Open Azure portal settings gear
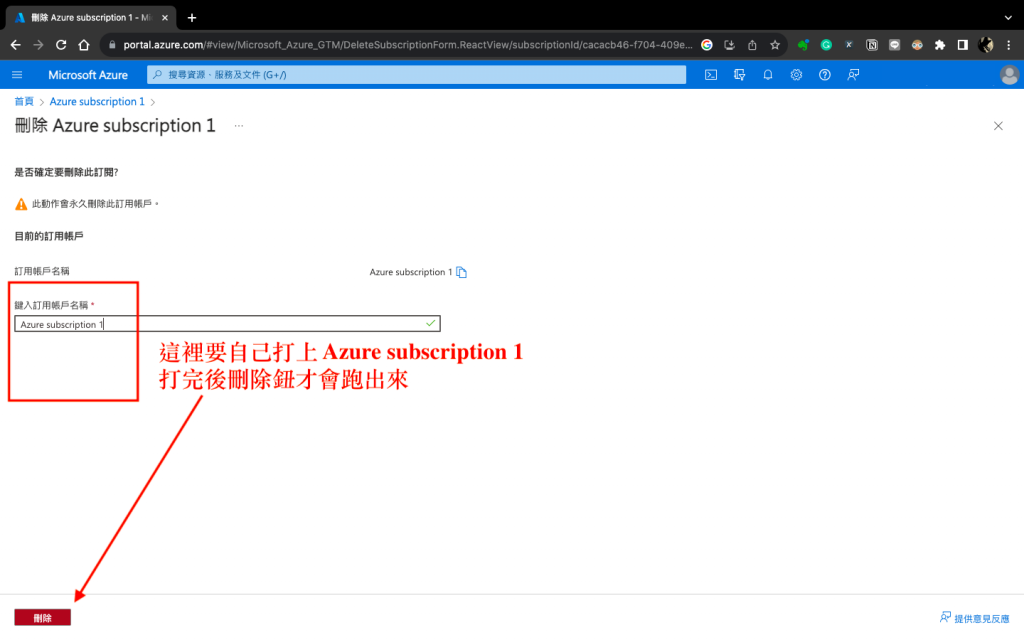This screenshot has height=640, width=1024. coord(796,75)
